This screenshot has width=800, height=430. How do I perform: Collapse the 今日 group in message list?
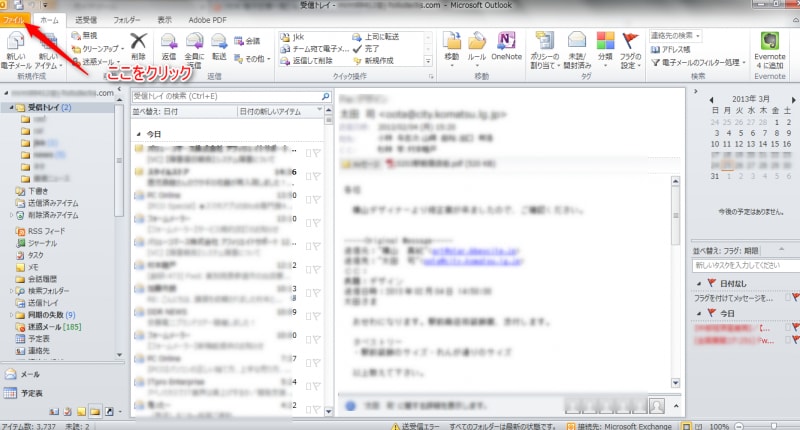tap(138, 134)
